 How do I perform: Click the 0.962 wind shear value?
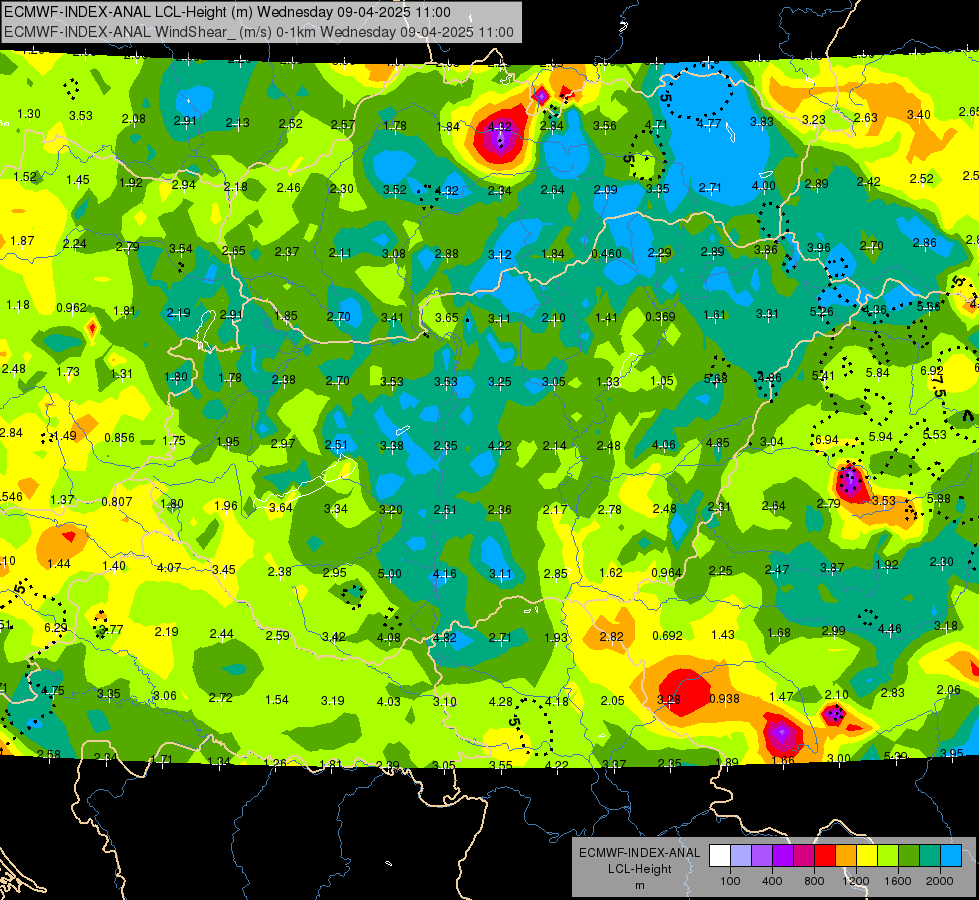tap(71, 307)
